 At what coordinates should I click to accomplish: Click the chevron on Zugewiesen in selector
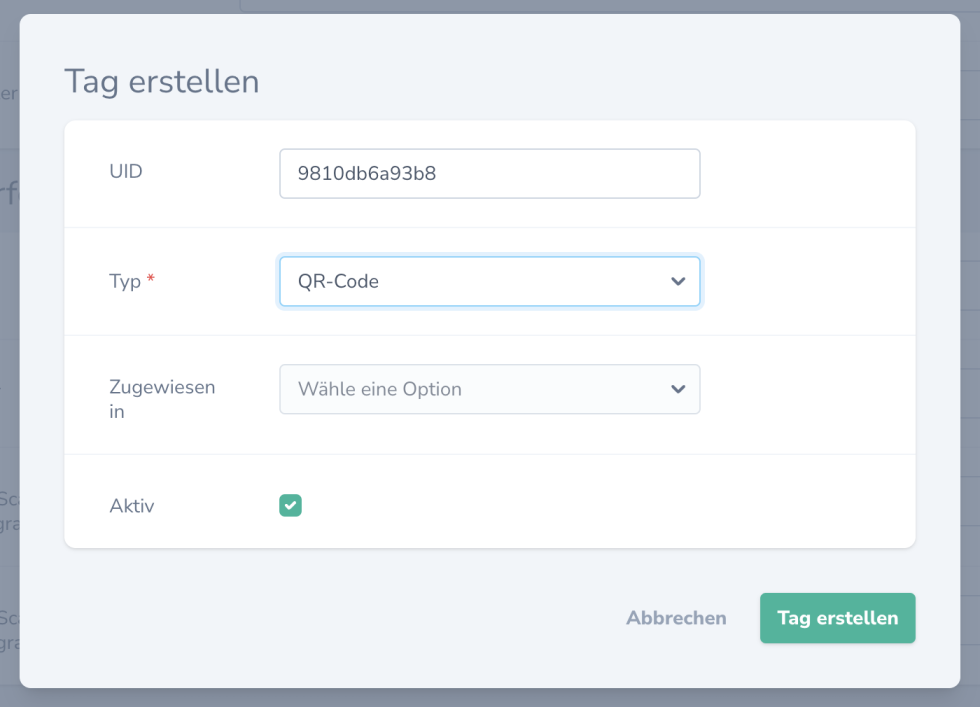click(680, 389)
